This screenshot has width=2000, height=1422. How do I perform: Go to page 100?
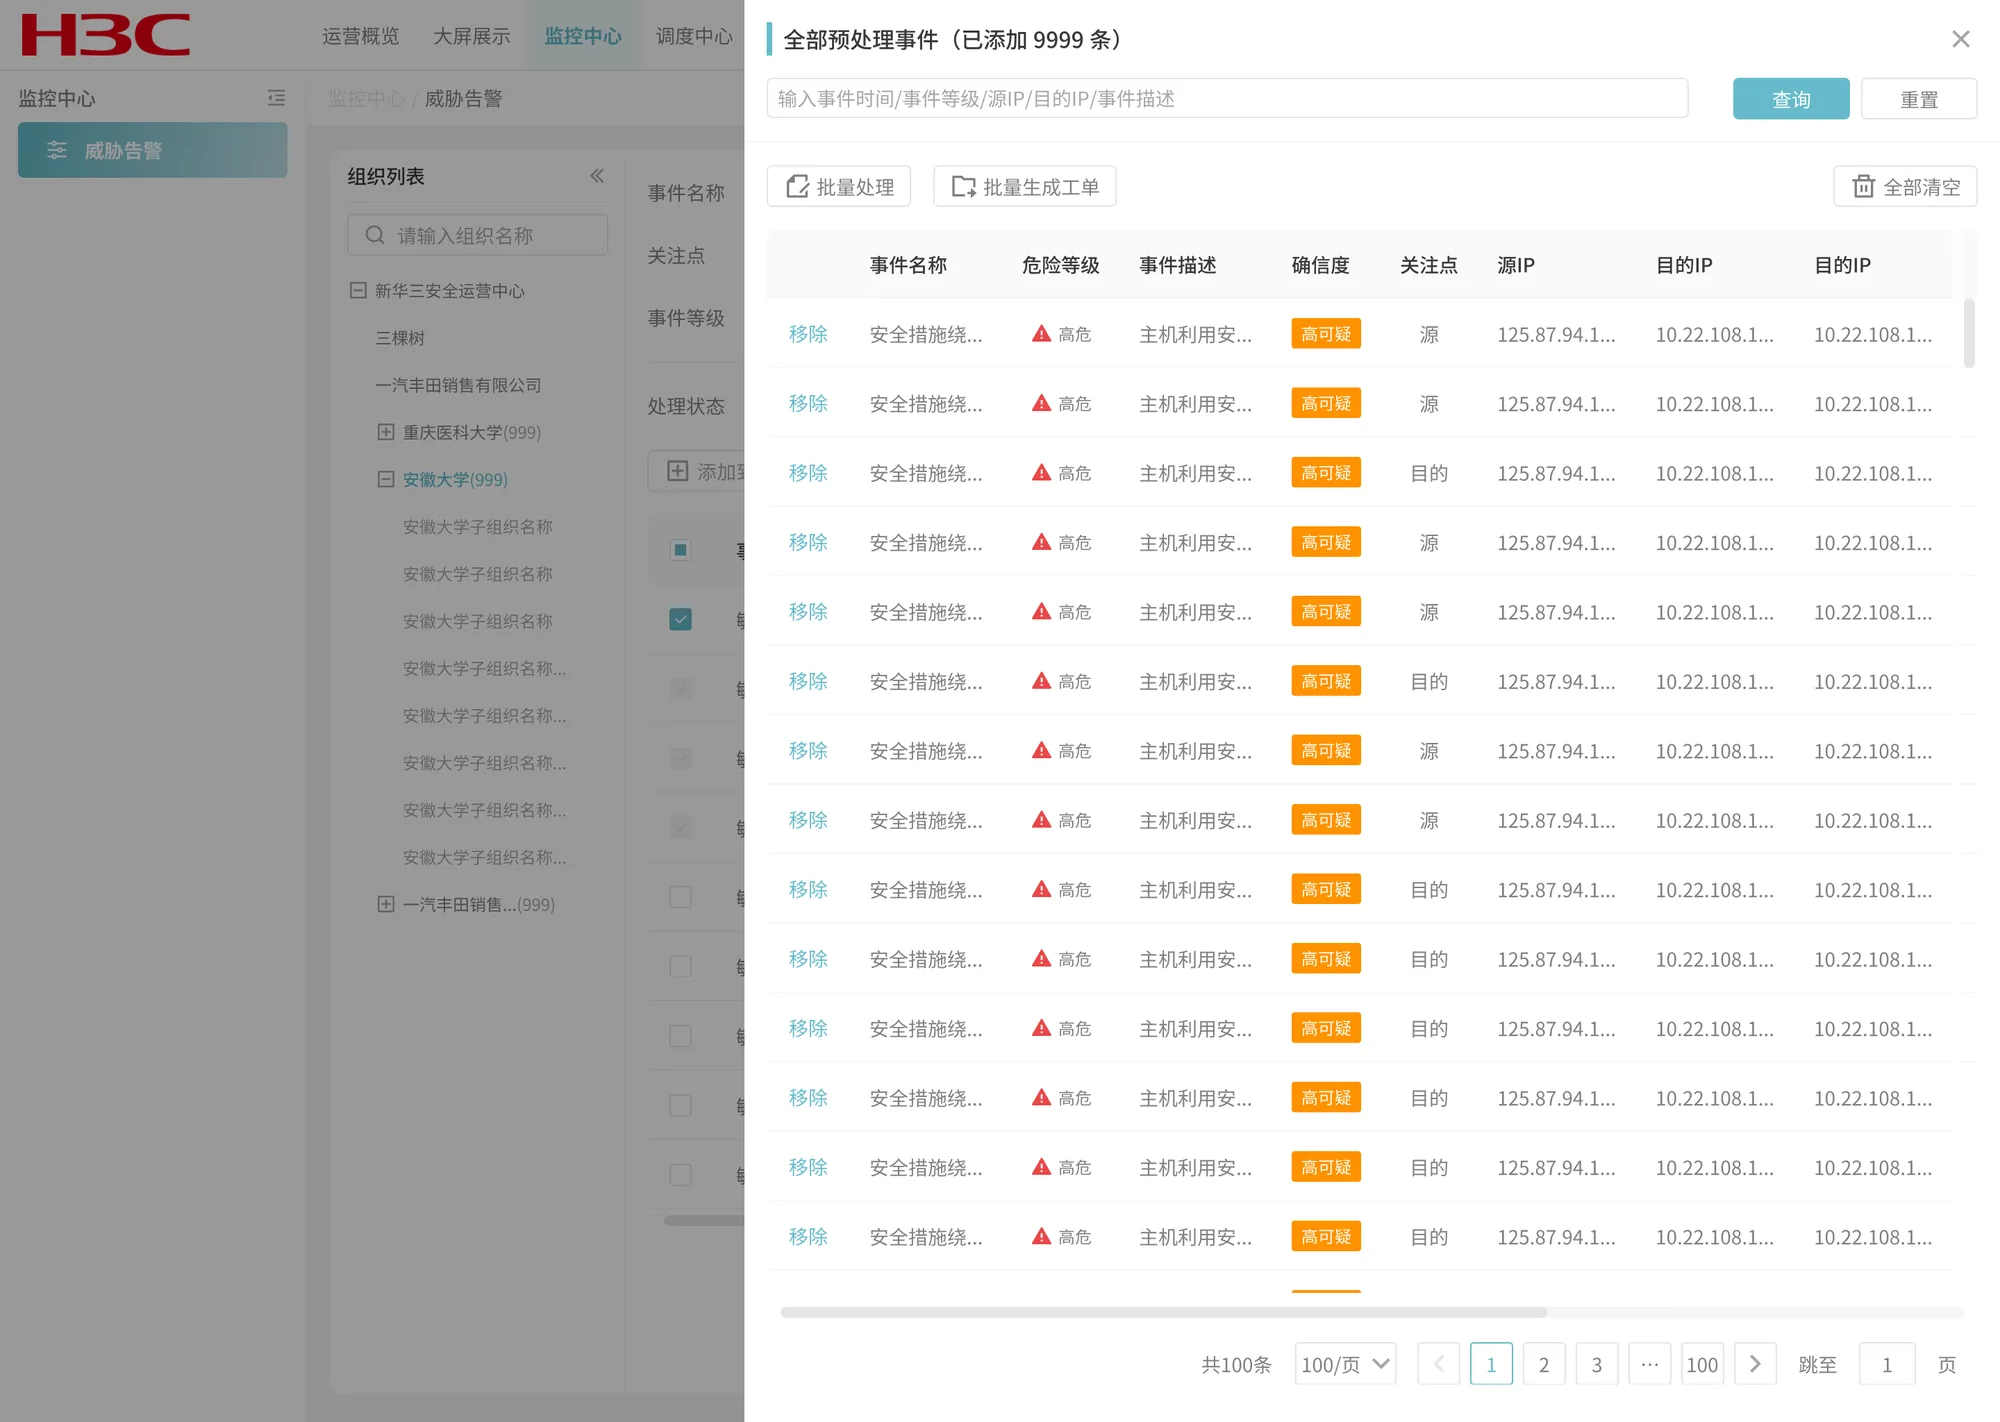pos(1702,1364)
